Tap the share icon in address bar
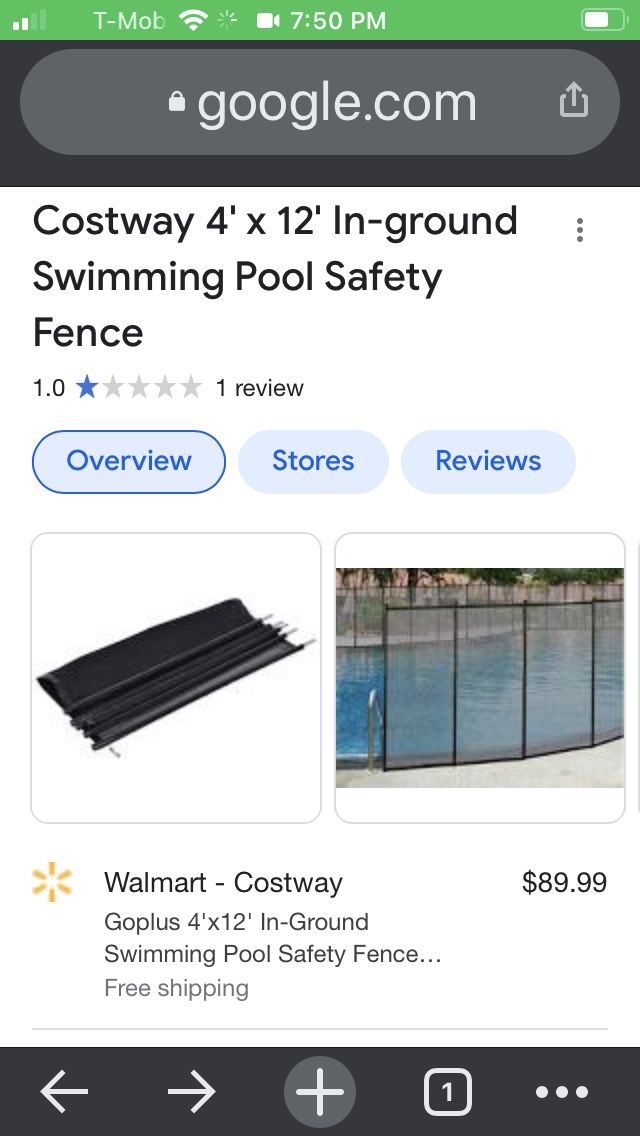640x1136 pixels. [x=573, y=101]
